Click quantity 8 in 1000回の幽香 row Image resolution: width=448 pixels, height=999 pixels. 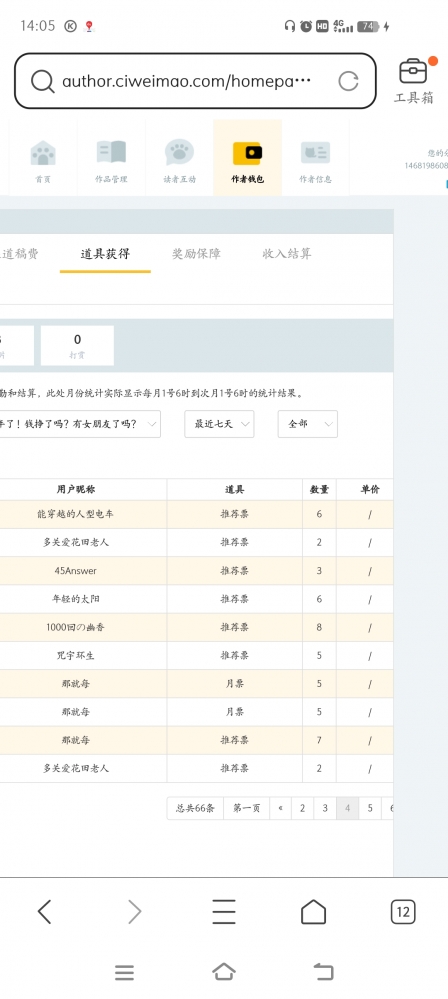click(x=319, y=627)
